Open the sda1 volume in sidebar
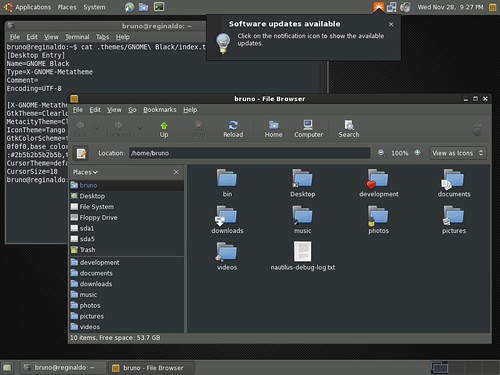This screenshot has width=500, height=375. (127, 228)
